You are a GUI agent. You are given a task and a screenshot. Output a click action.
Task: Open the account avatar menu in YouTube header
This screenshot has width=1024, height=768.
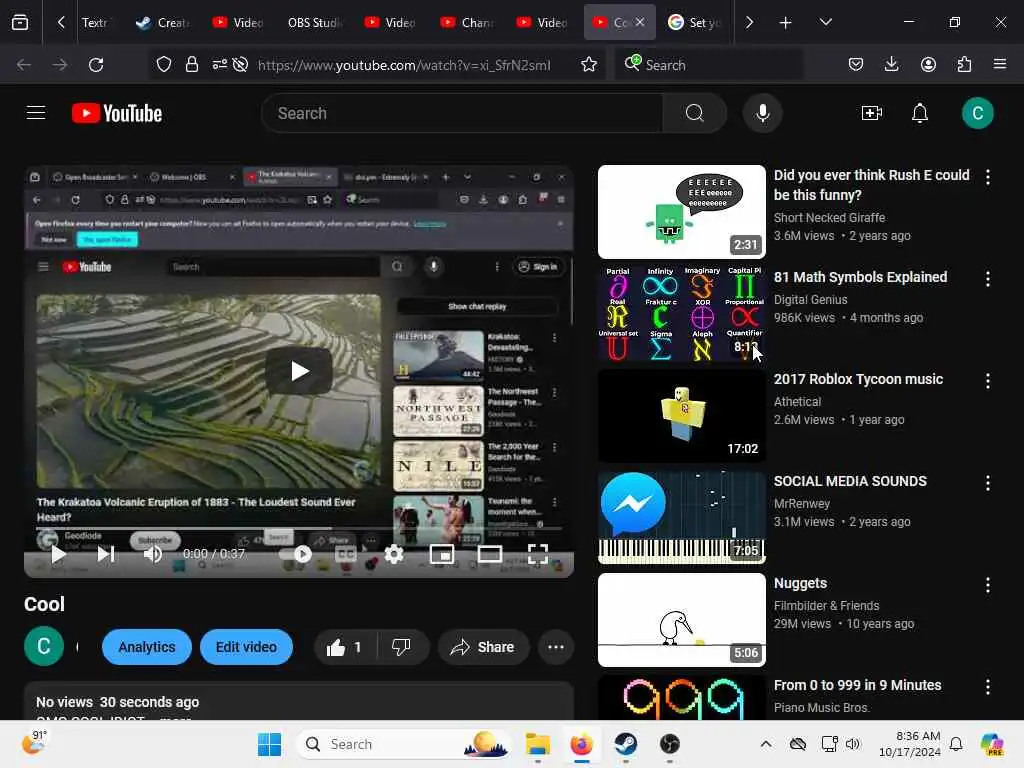[977, 113]
